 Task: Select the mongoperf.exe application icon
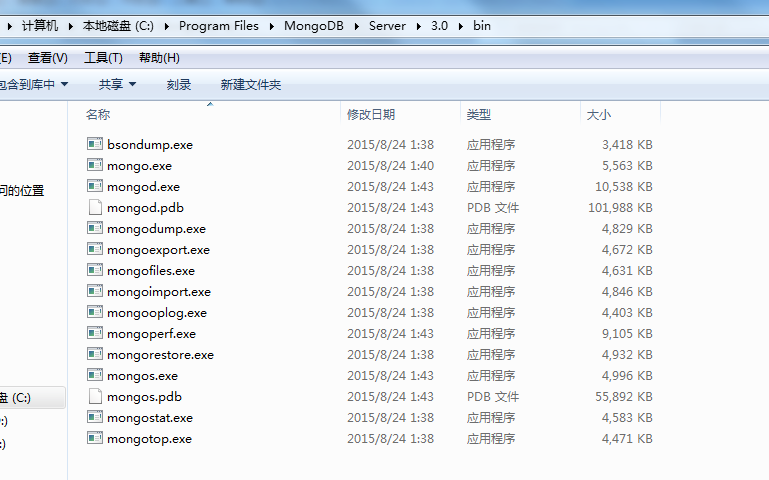tap(95, 333)
